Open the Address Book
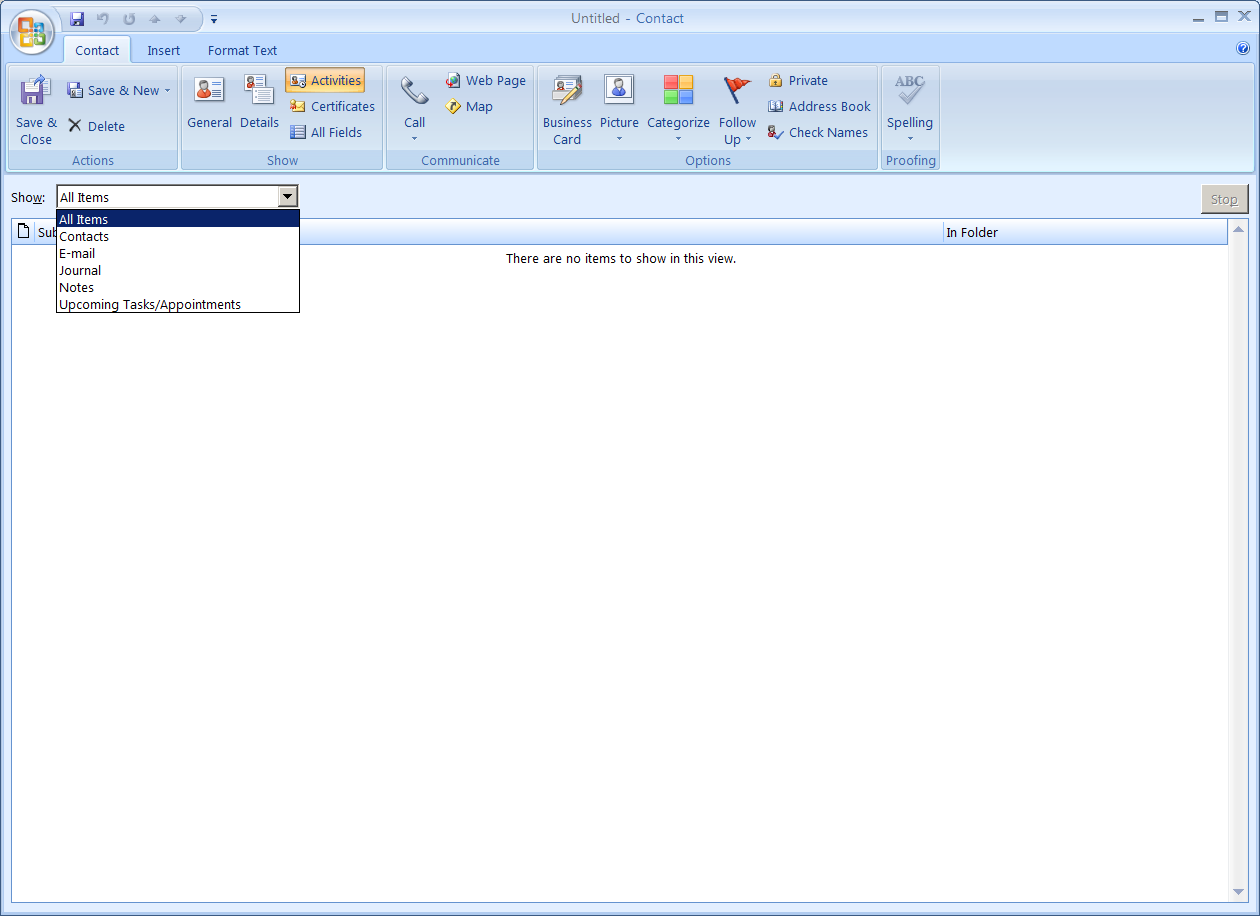The height and width of the screenshot is (916, 1260). point(819,106)
